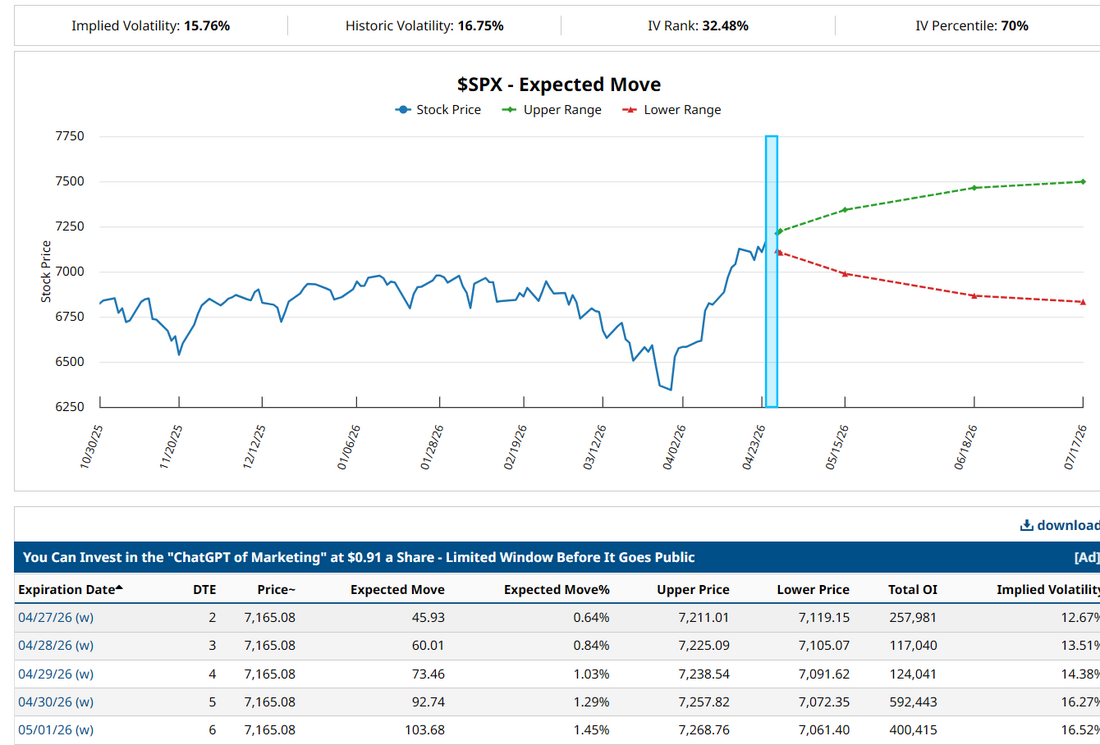The height and width of the screenshot is (745, 1100).
Task: Open the 04/30/26 (w) expiration link
Action: [56, 701]
